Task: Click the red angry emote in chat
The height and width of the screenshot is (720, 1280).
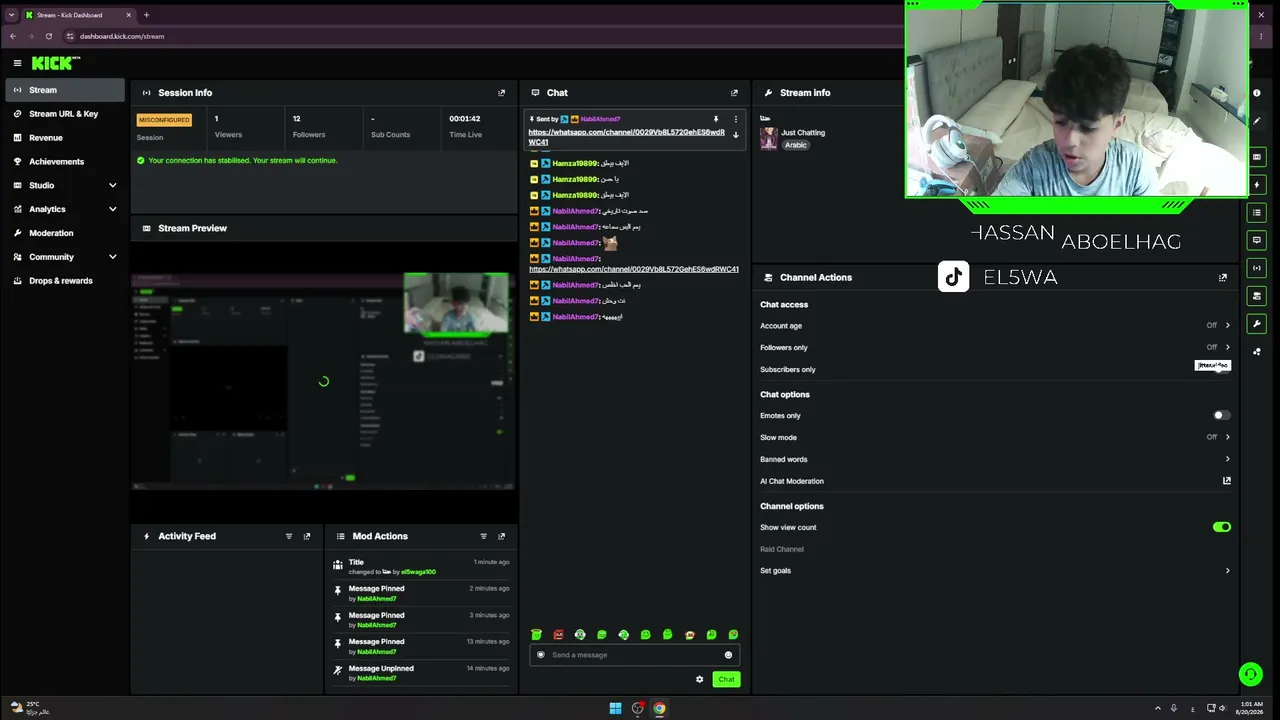Action: pyautogui.click(x=558, y=635)
